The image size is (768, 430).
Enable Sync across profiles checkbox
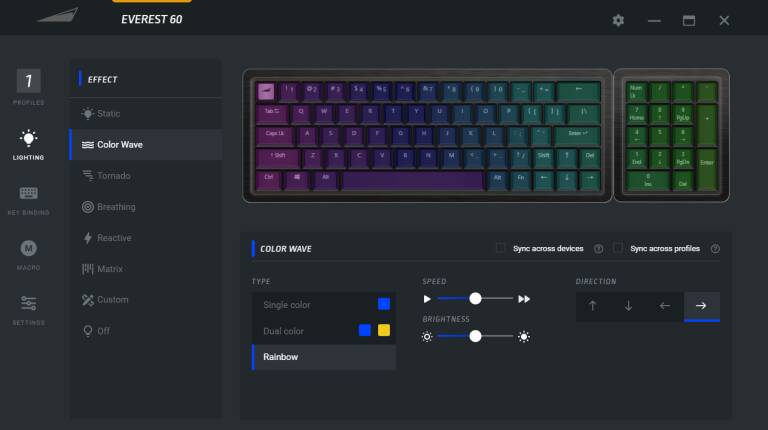tap(618, 248)
